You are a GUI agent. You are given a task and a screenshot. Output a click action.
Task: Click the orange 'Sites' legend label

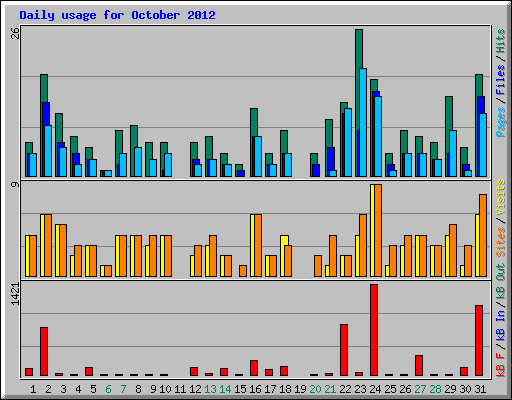coord(501,242)
